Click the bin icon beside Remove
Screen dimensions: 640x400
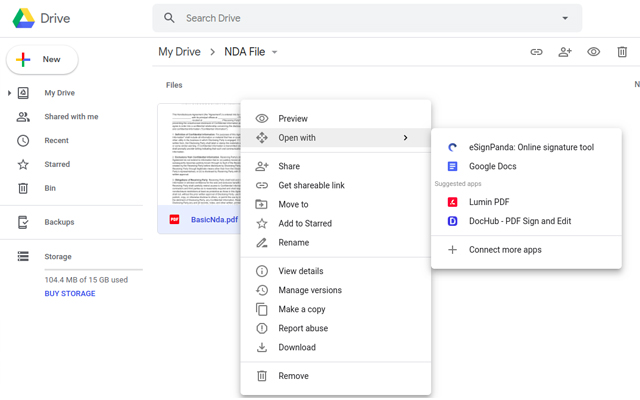click(262, 376)
